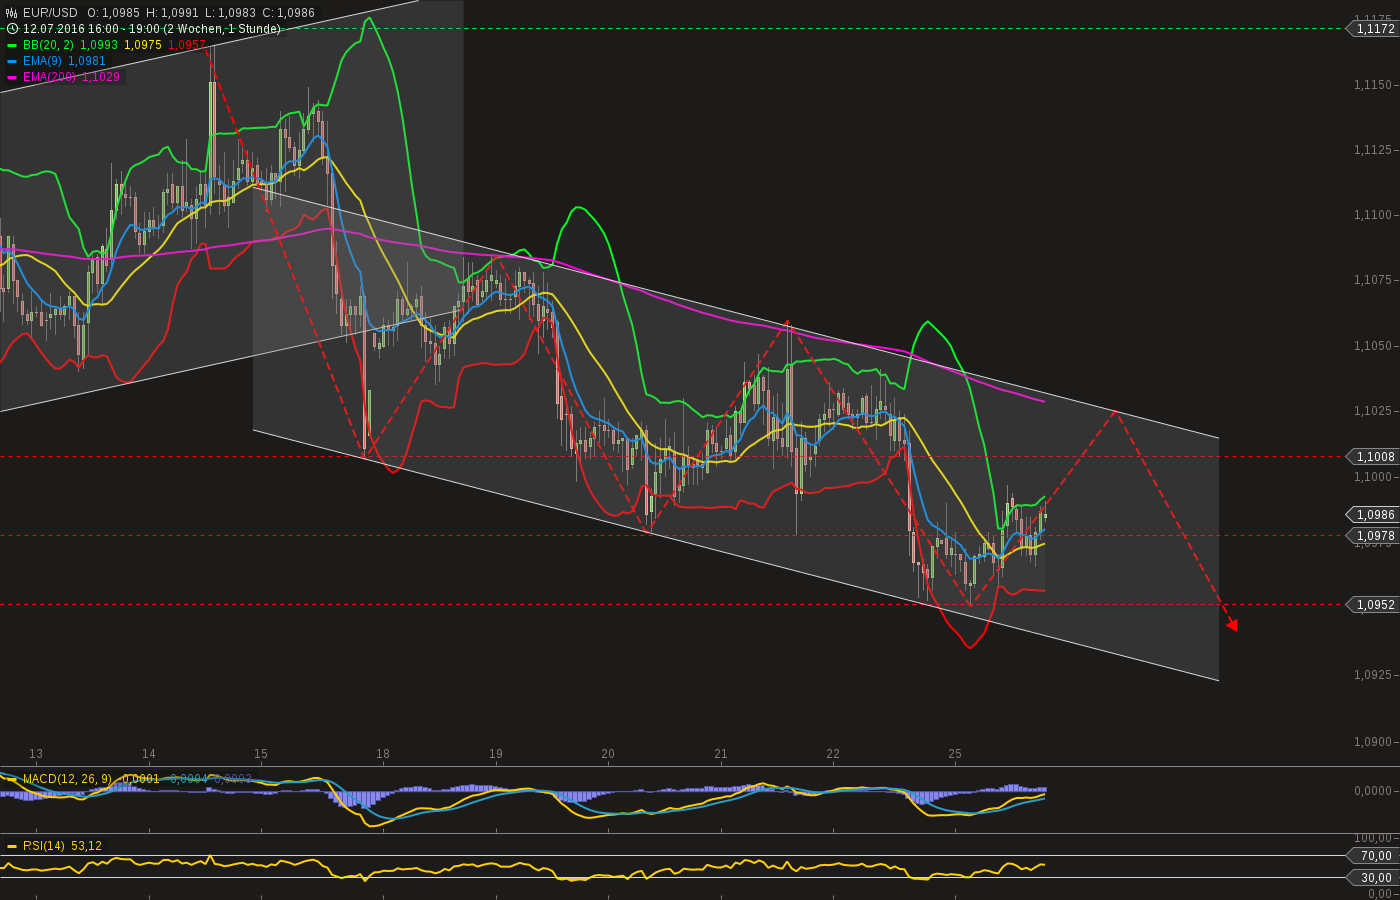Click the yellow MACD legend marker
Viewport: 1400px width, 900px height.
pos(12,779)
